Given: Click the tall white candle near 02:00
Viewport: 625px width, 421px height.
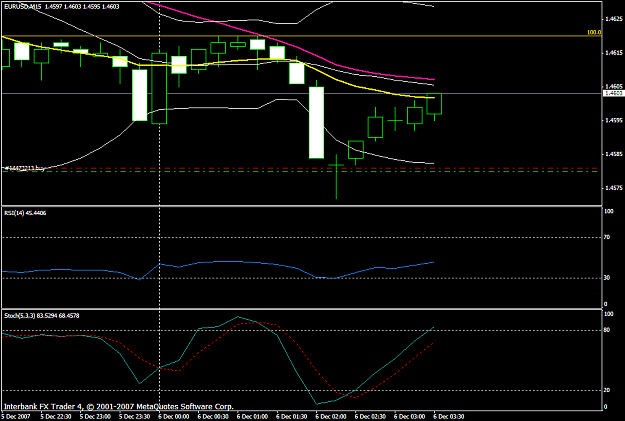Looking at the screenshot, I should [x=316, y=122].
